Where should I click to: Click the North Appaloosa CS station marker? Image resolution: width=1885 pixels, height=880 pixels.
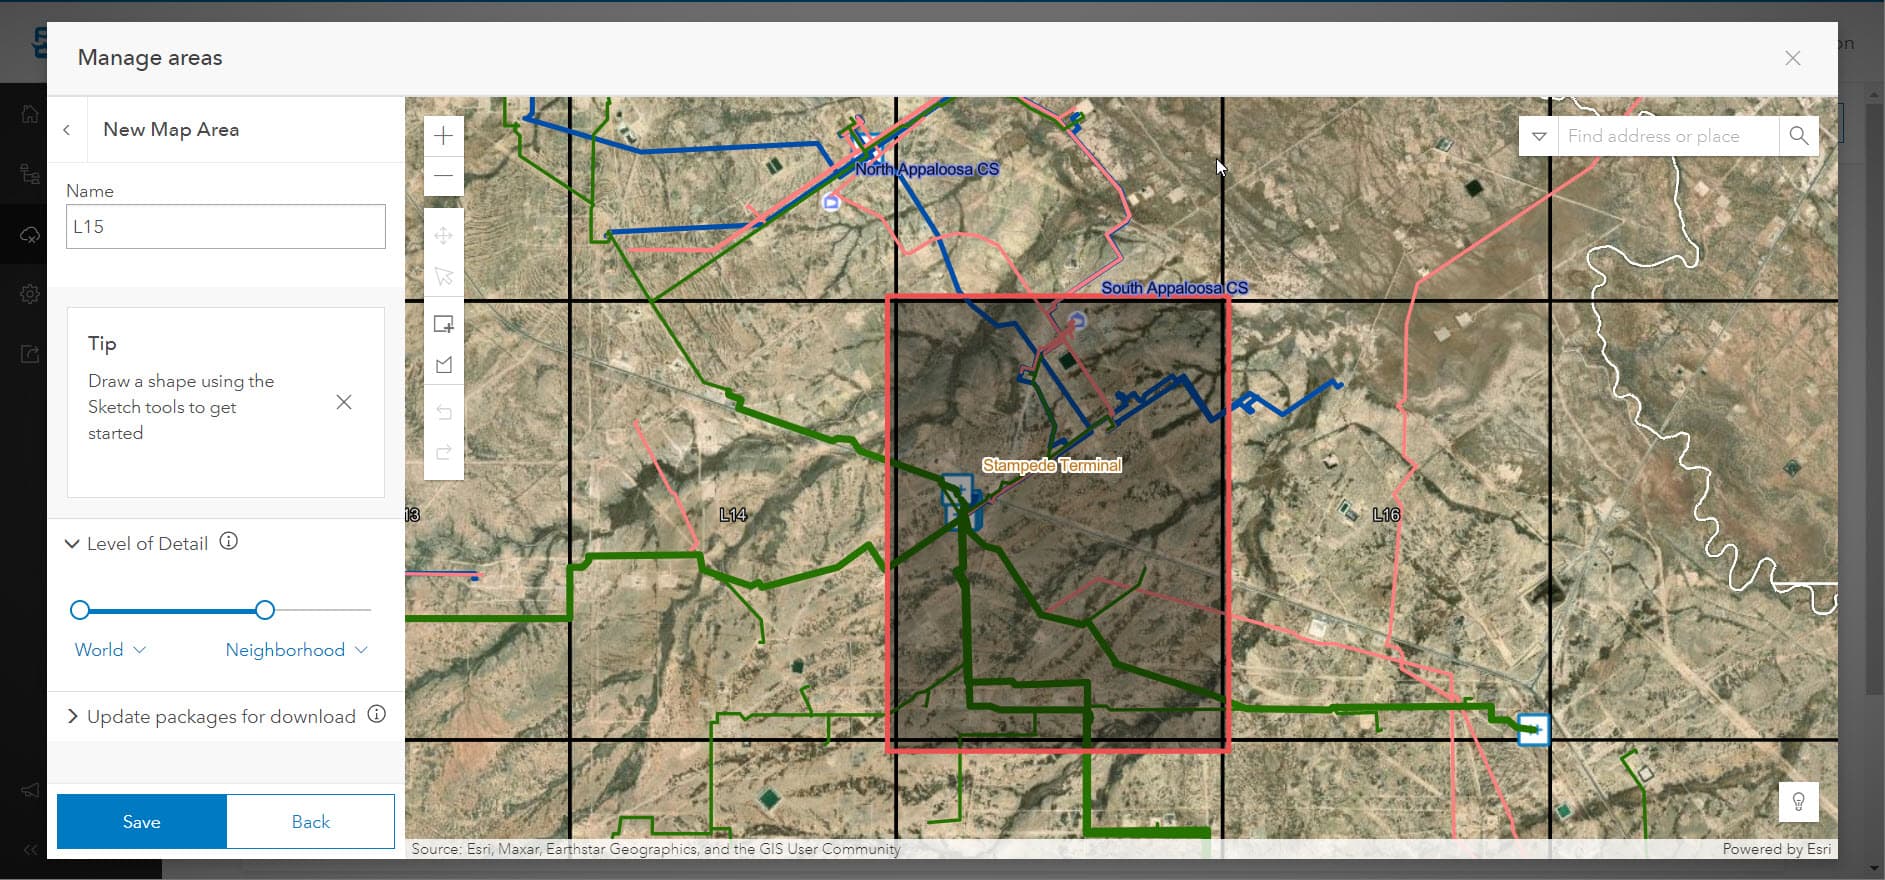pyautogui.click(x=831, y=203)
